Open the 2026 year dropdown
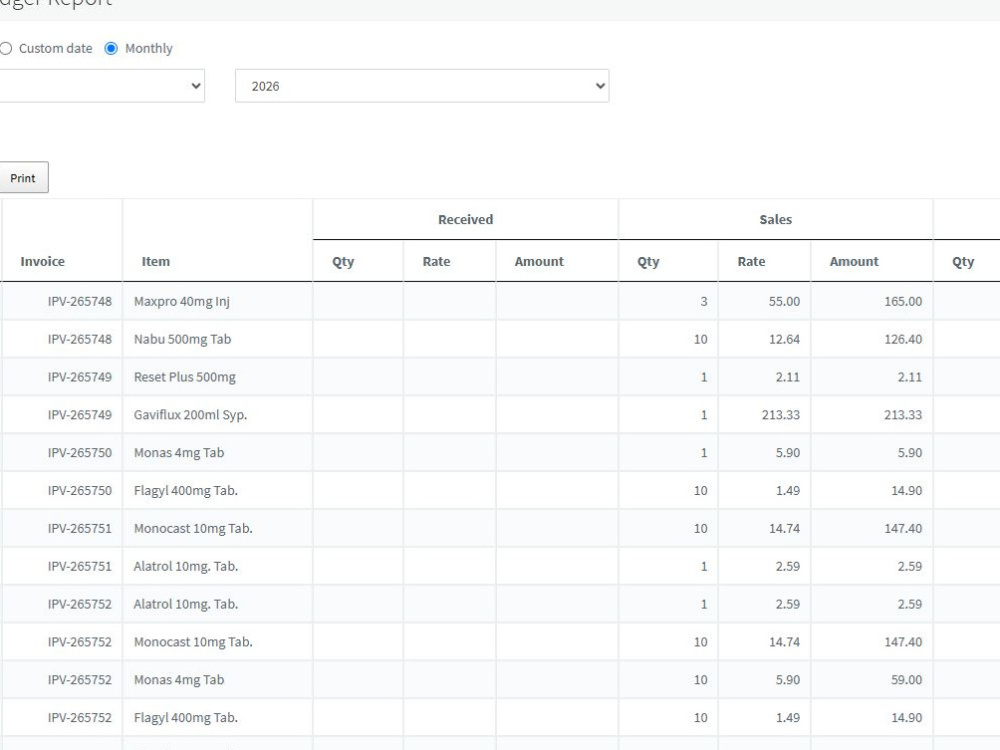Viewport: 1000px width, 750px height. [422, 86]
